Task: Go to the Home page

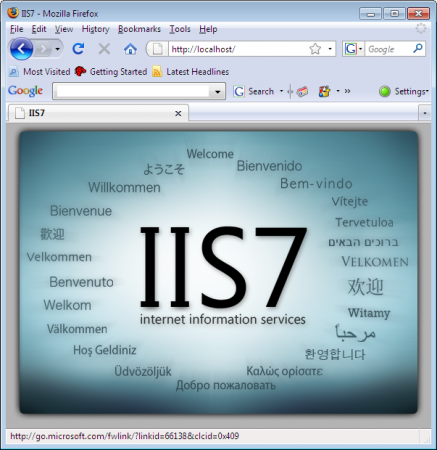Action: [x=130, y=49]
